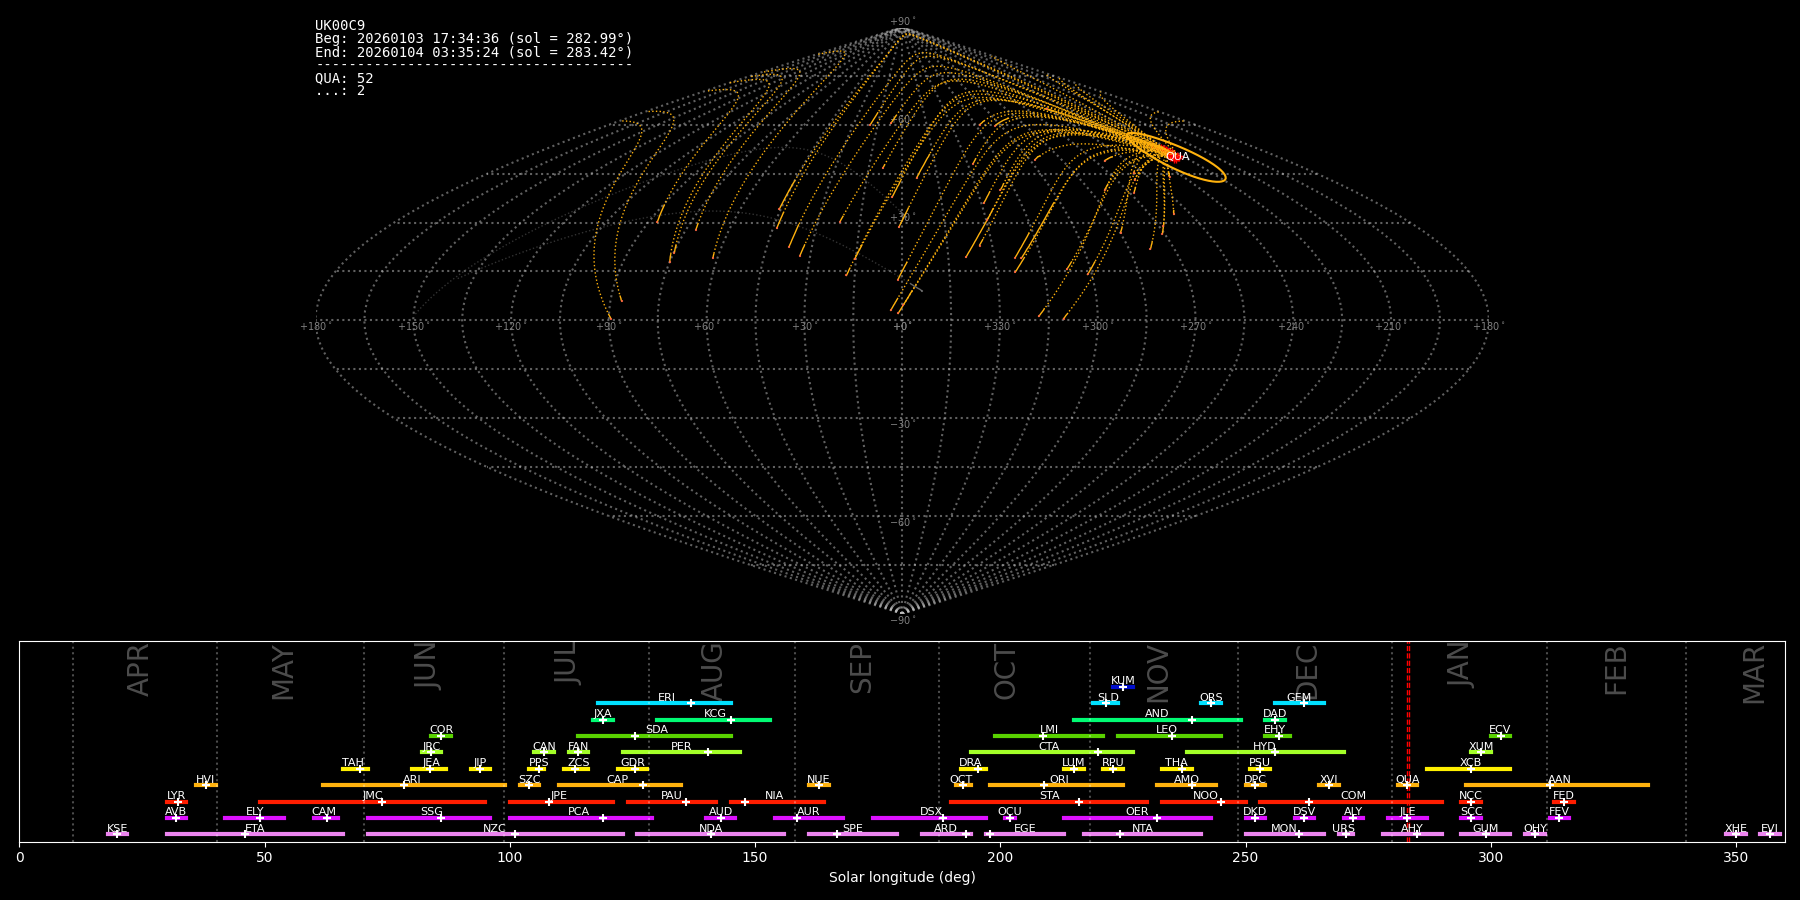
Task: Click the peak marker on the LYR bar
Action: 178,802
